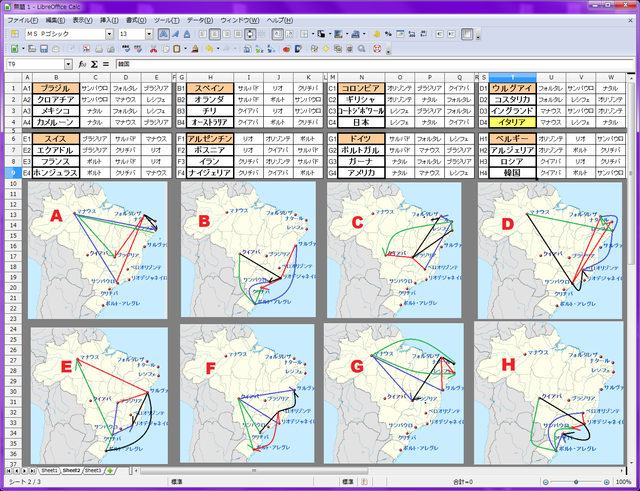This screenshot has height=491, width=640.
Task: Align cell text right
Action: (227, 34)
